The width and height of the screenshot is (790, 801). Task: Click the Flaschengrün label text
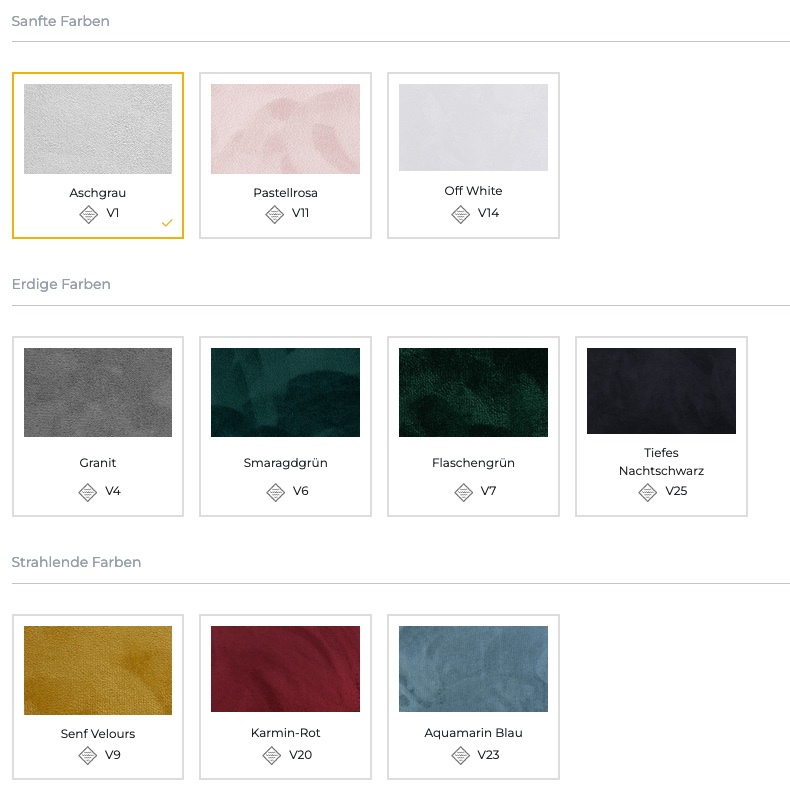[473, 463]
